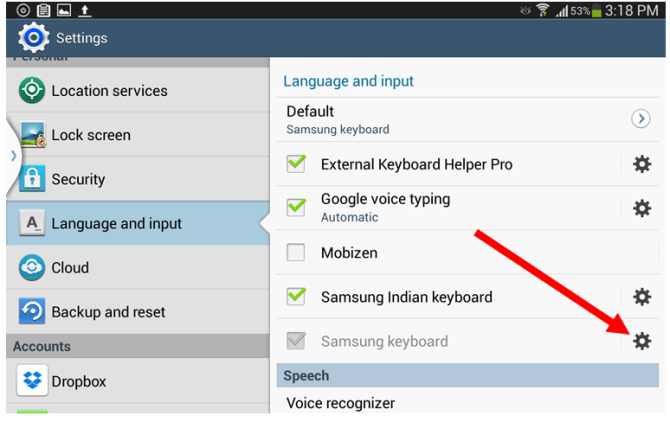Viewport: 670px width, 422px height.
Task: Open Cloud settings
Action: click(138, 268)
